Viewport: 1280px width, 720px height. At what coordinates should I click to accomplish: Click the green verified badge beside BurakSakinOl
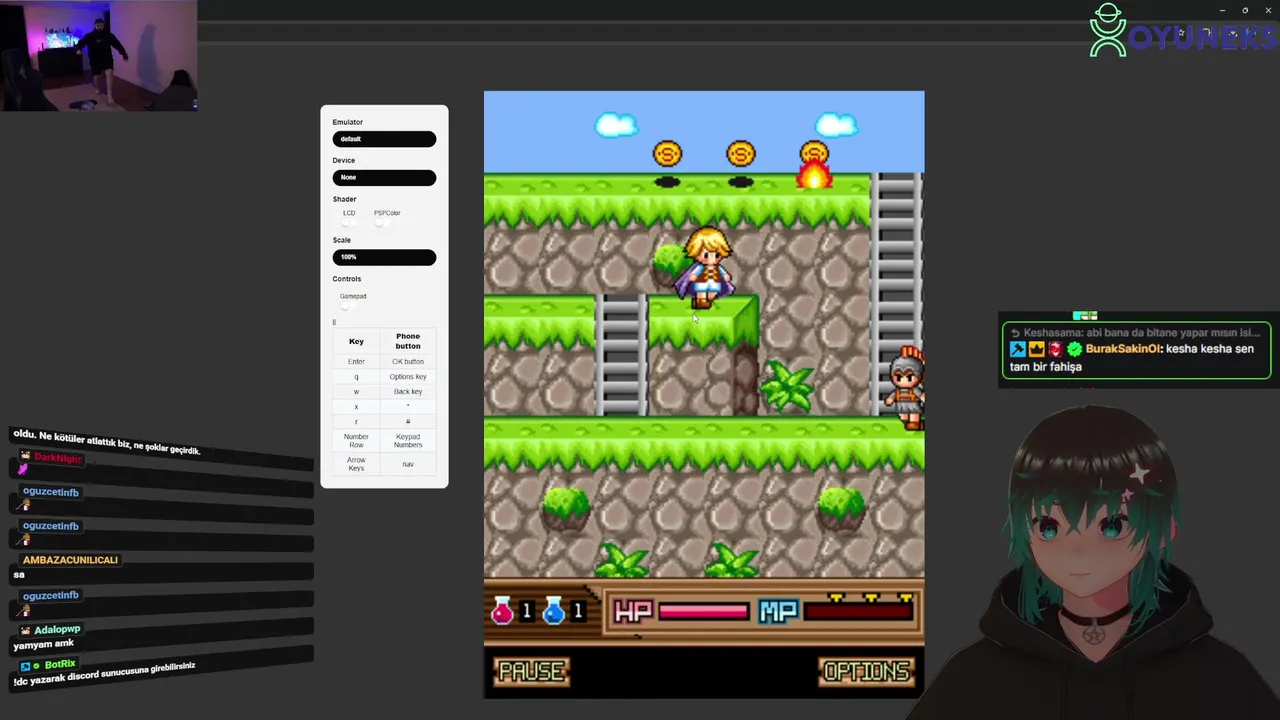click(x=1074, y=349)
